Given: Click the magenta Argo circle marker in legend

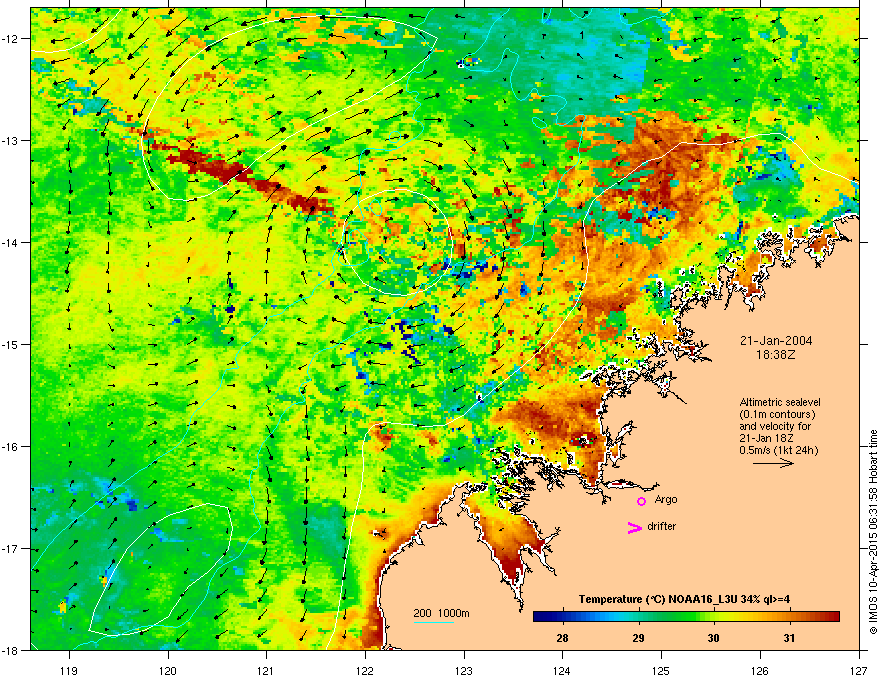Looking at the screenshot, I should point(641,501).
